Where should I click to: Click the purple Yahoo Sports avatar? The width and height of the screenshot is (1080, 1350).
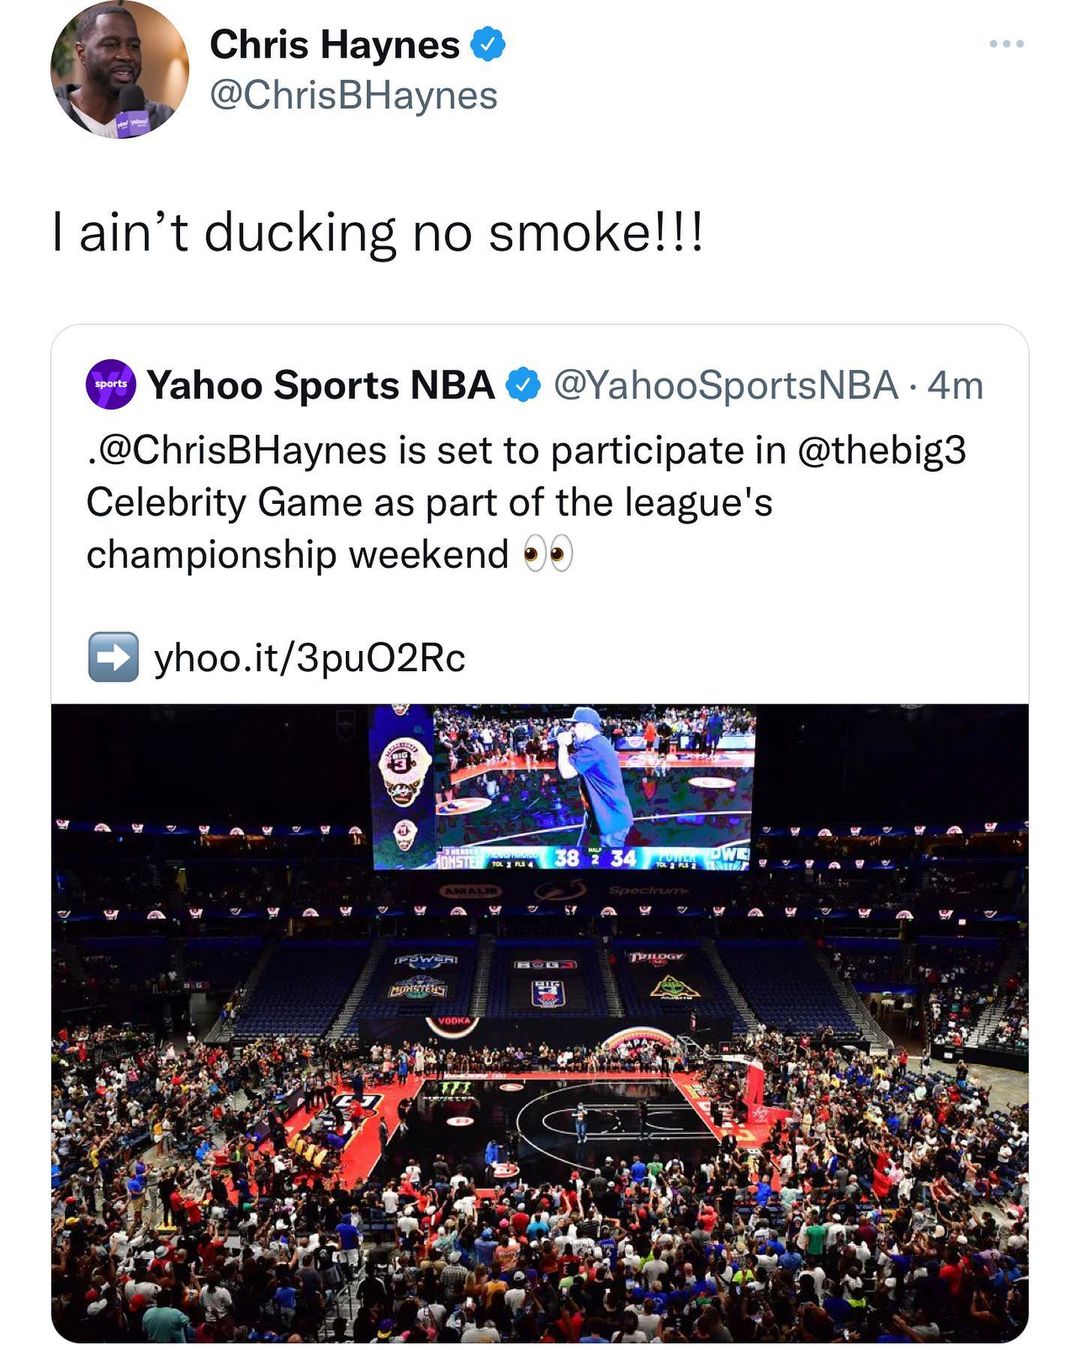coord(111,385)
